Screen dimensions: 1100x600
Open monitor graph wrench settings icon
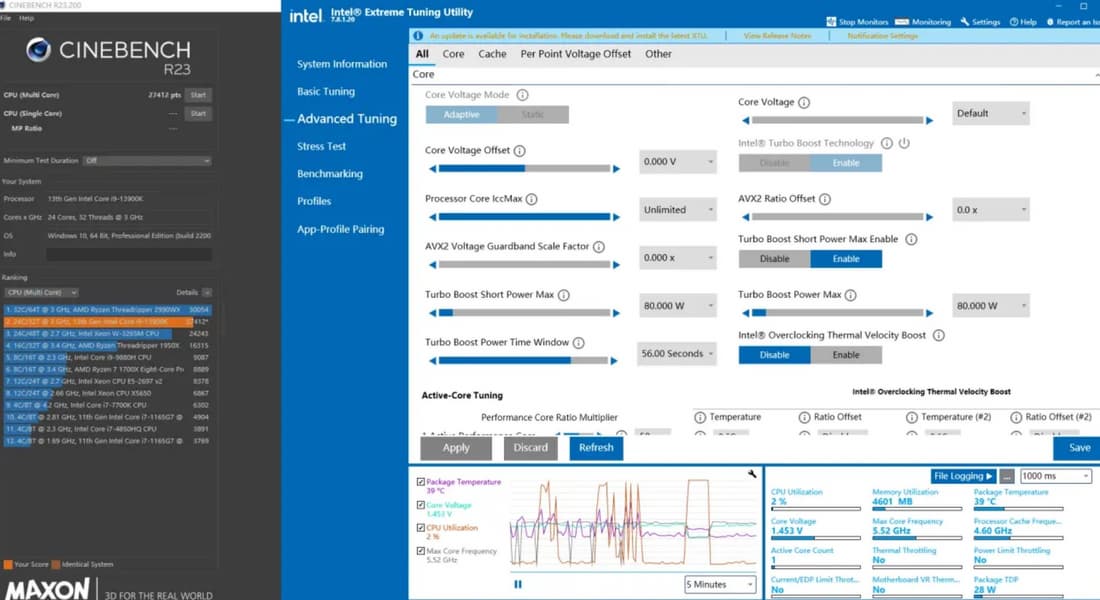point(752,474)
